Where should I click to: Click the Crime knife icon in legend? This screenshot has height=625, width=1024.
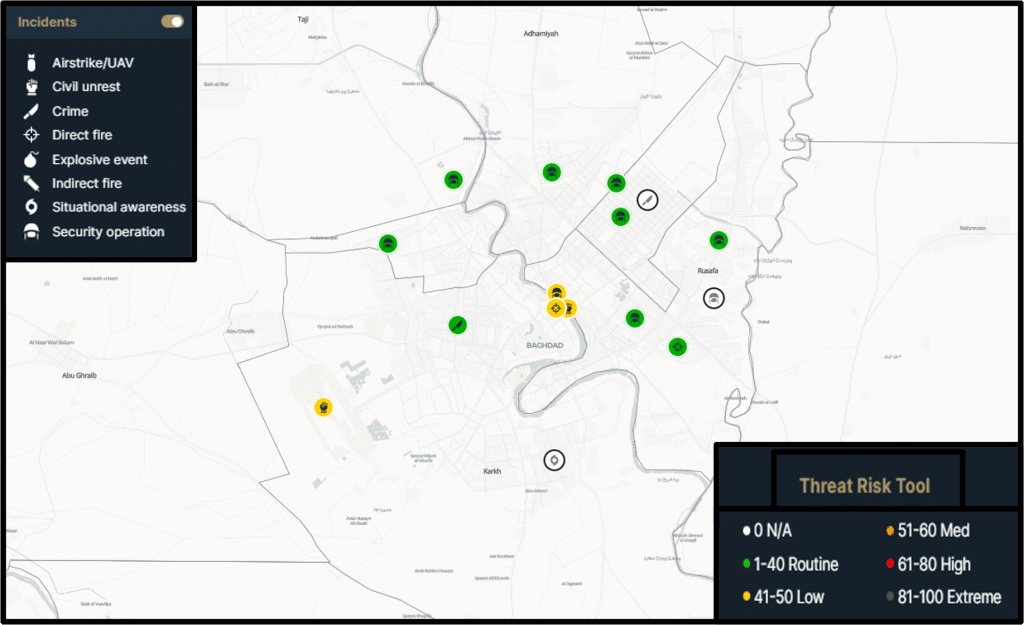(31, 111)
